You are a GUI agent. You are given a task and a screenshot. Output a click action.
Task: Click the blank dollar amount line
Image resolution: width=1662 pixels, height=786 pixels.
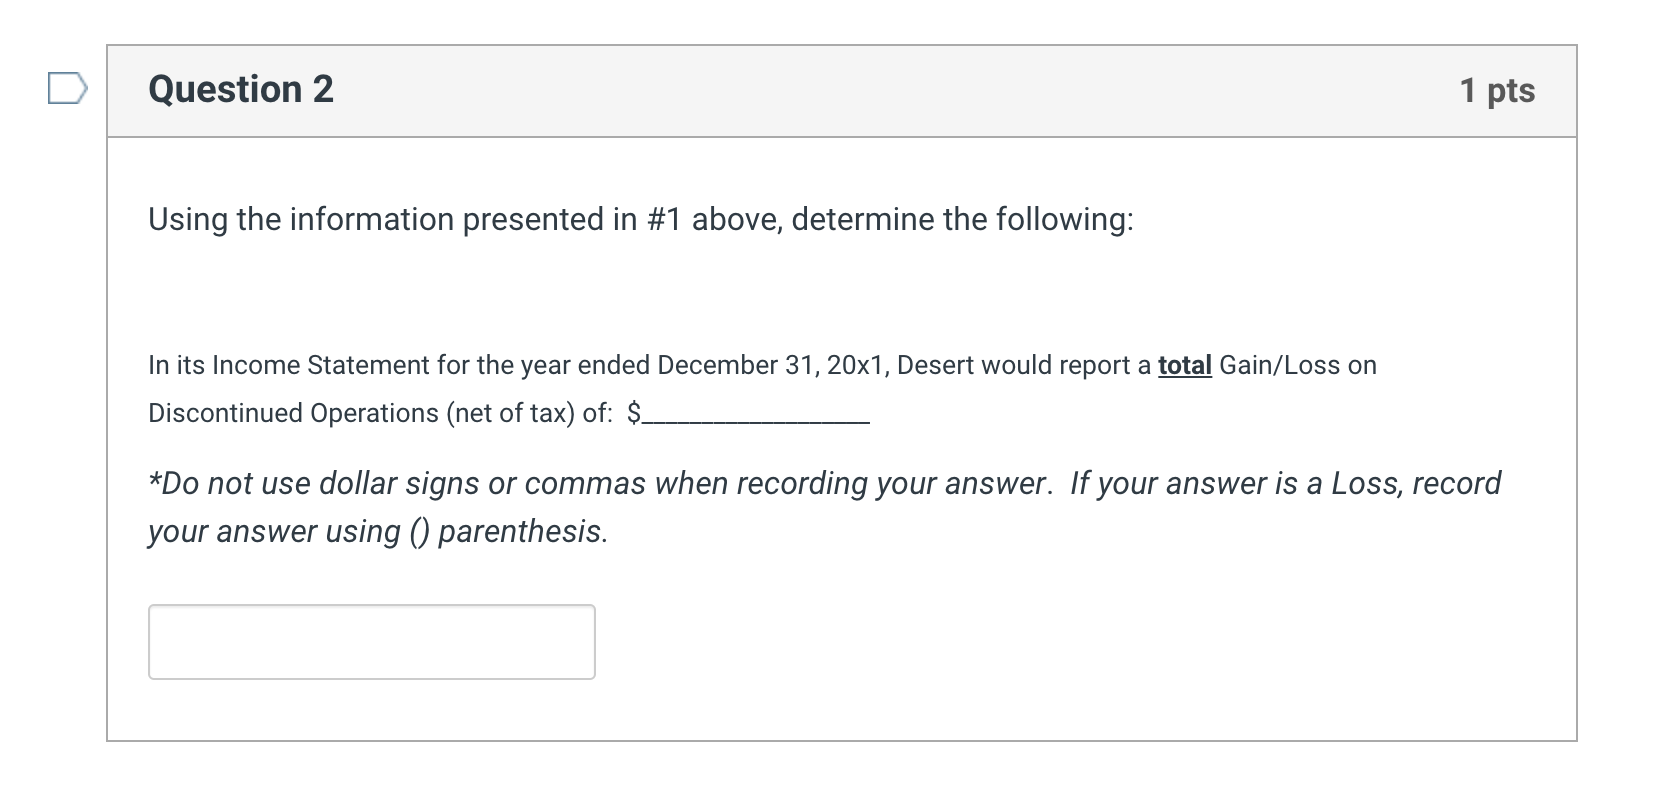point(750,415)
